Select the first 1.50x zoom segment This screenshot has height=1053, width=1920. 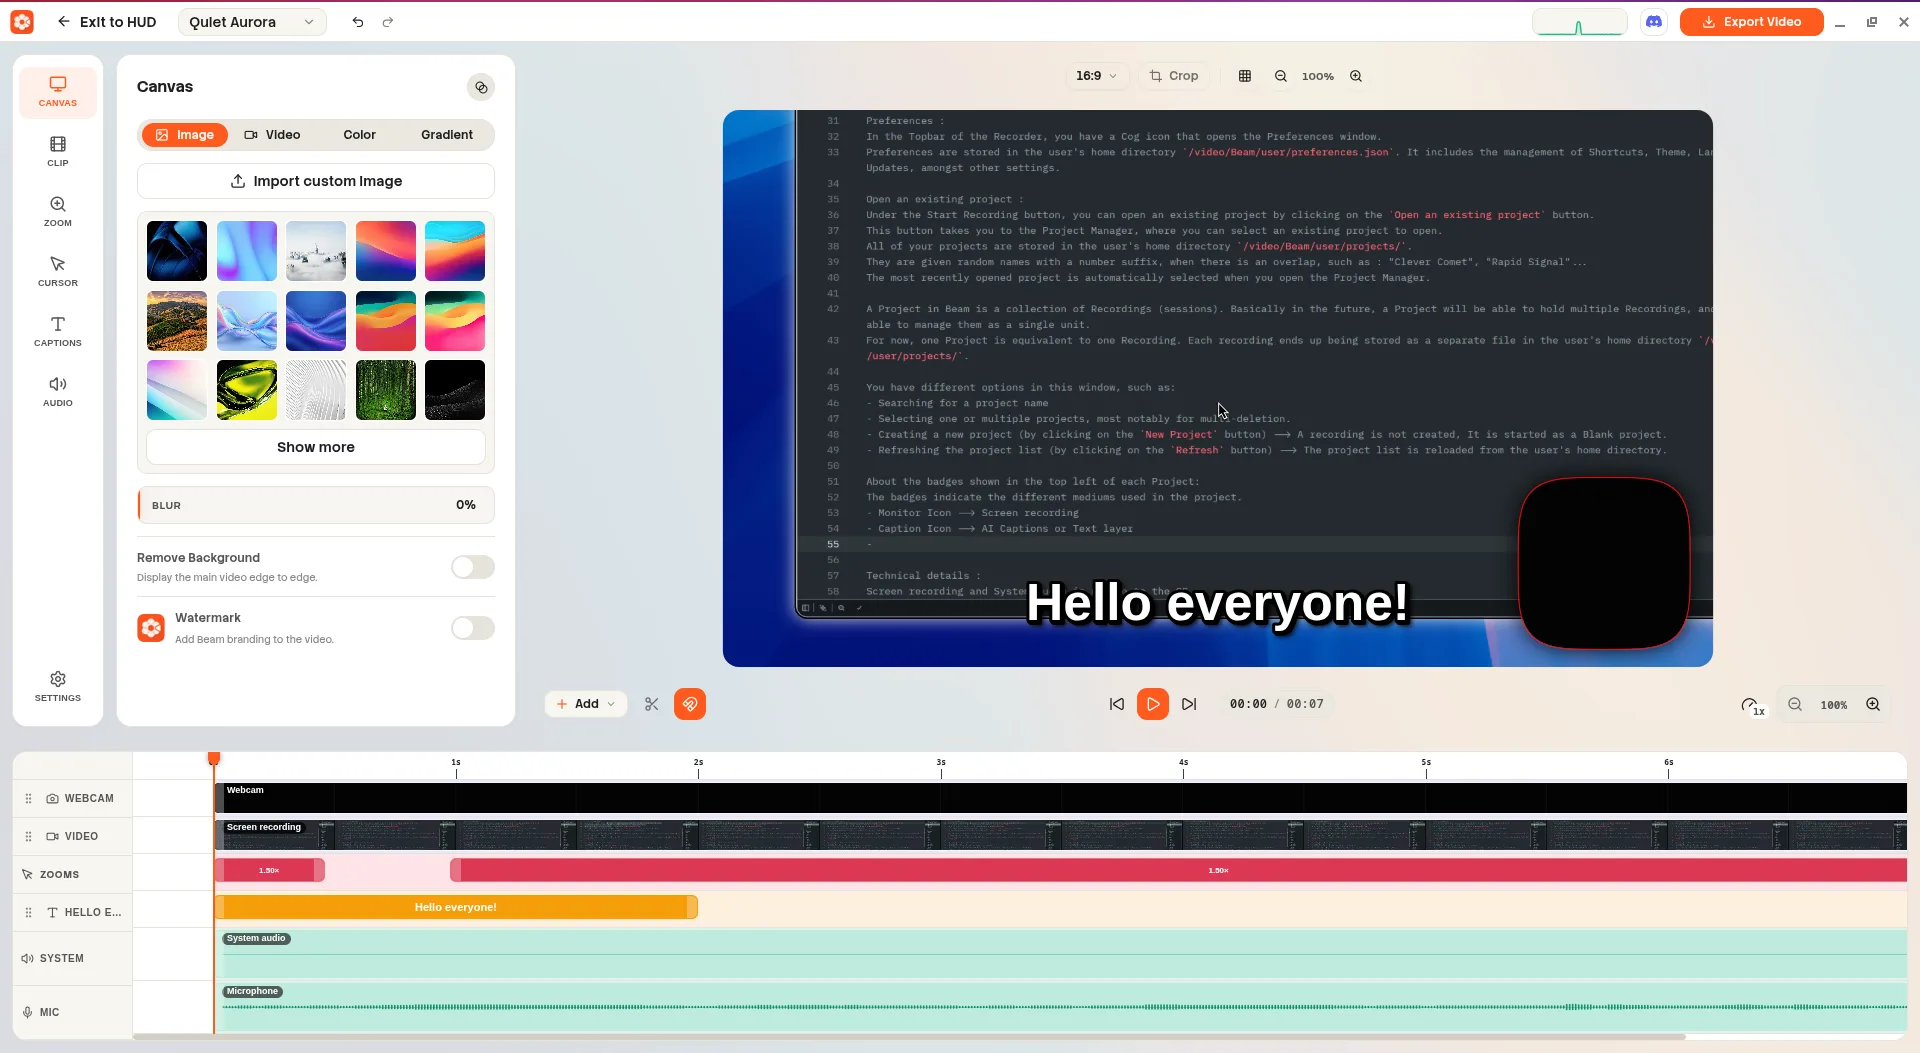(269, 870)
